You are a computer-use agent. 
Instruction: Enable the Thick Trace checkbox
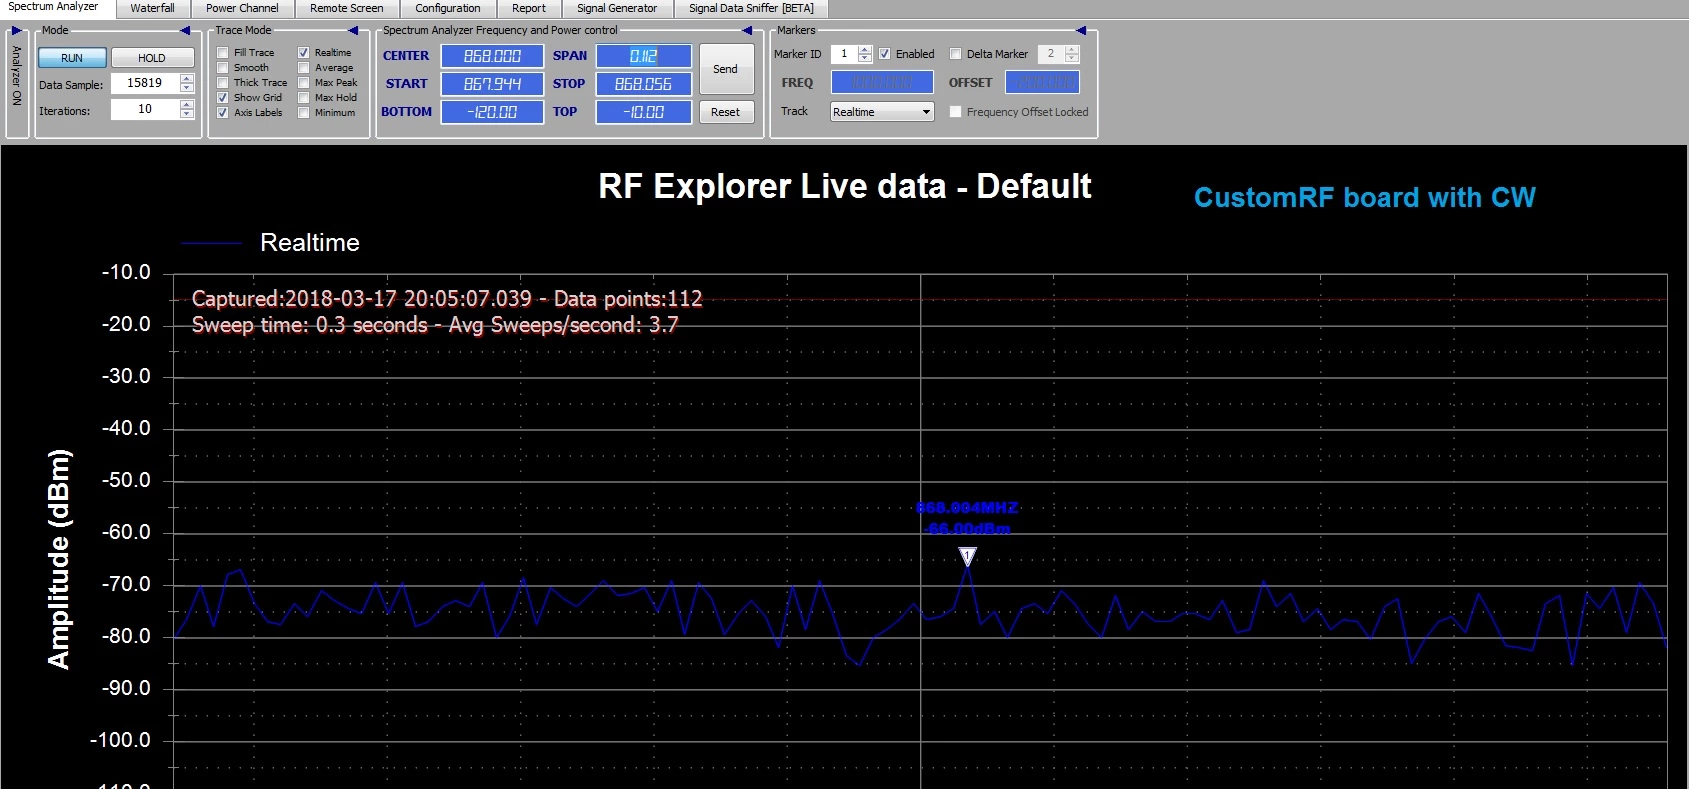223,83
